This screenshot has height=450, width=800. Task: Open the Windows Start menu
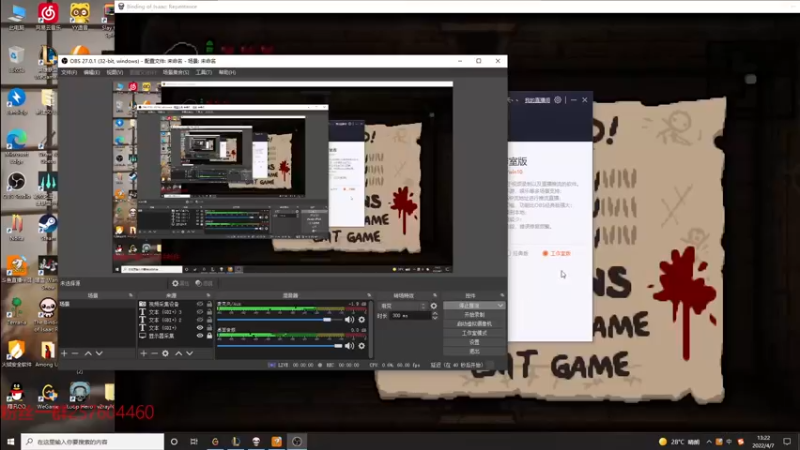tap(10, 441)
